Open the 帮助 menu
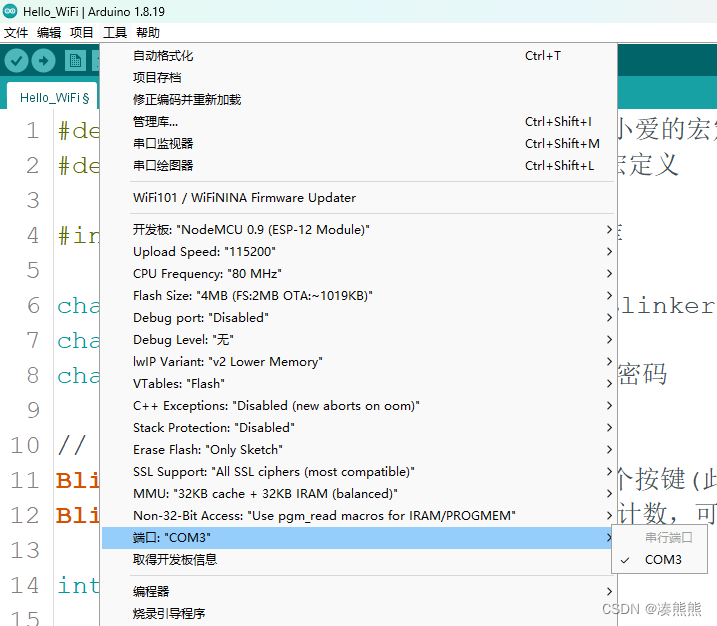This screenshot has width=717, height=626. 148,33
